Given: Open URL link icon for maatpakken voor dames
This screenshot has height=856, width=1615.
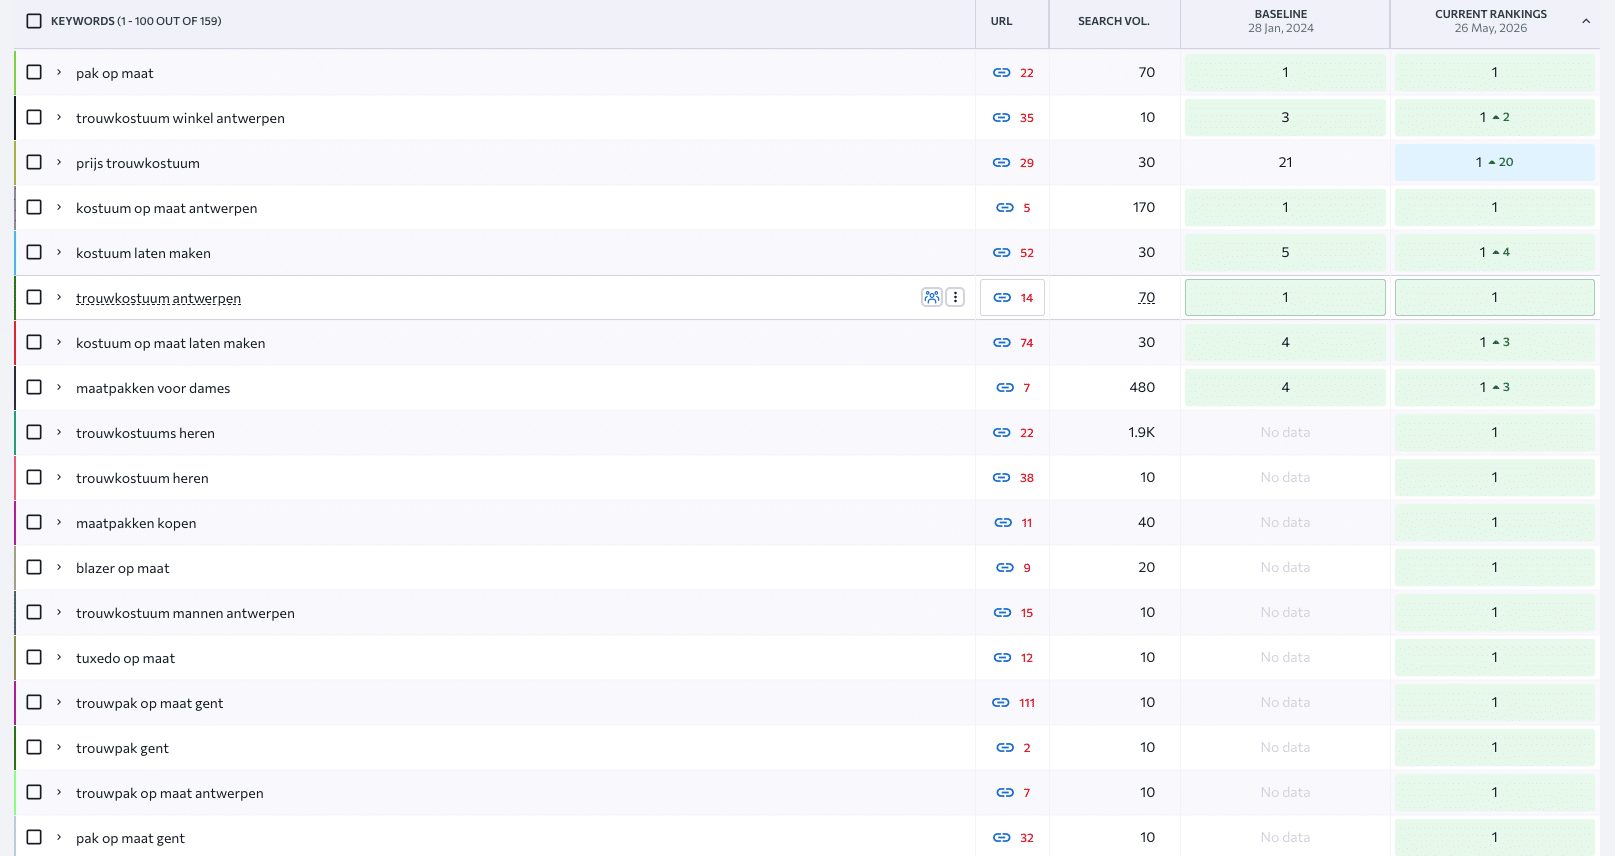Looking at the screenshot, I should click(1005, 388).
